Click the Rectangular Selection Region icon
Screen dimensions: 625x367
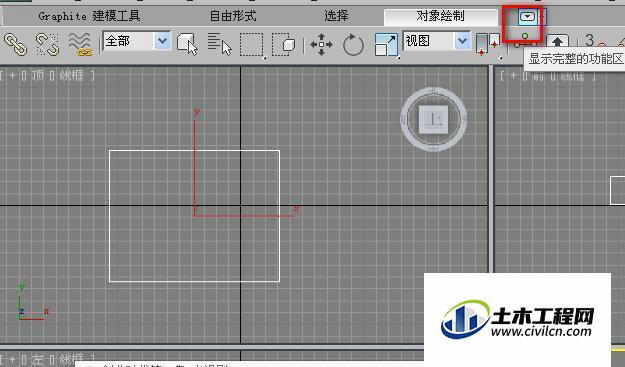click(252, 44)
